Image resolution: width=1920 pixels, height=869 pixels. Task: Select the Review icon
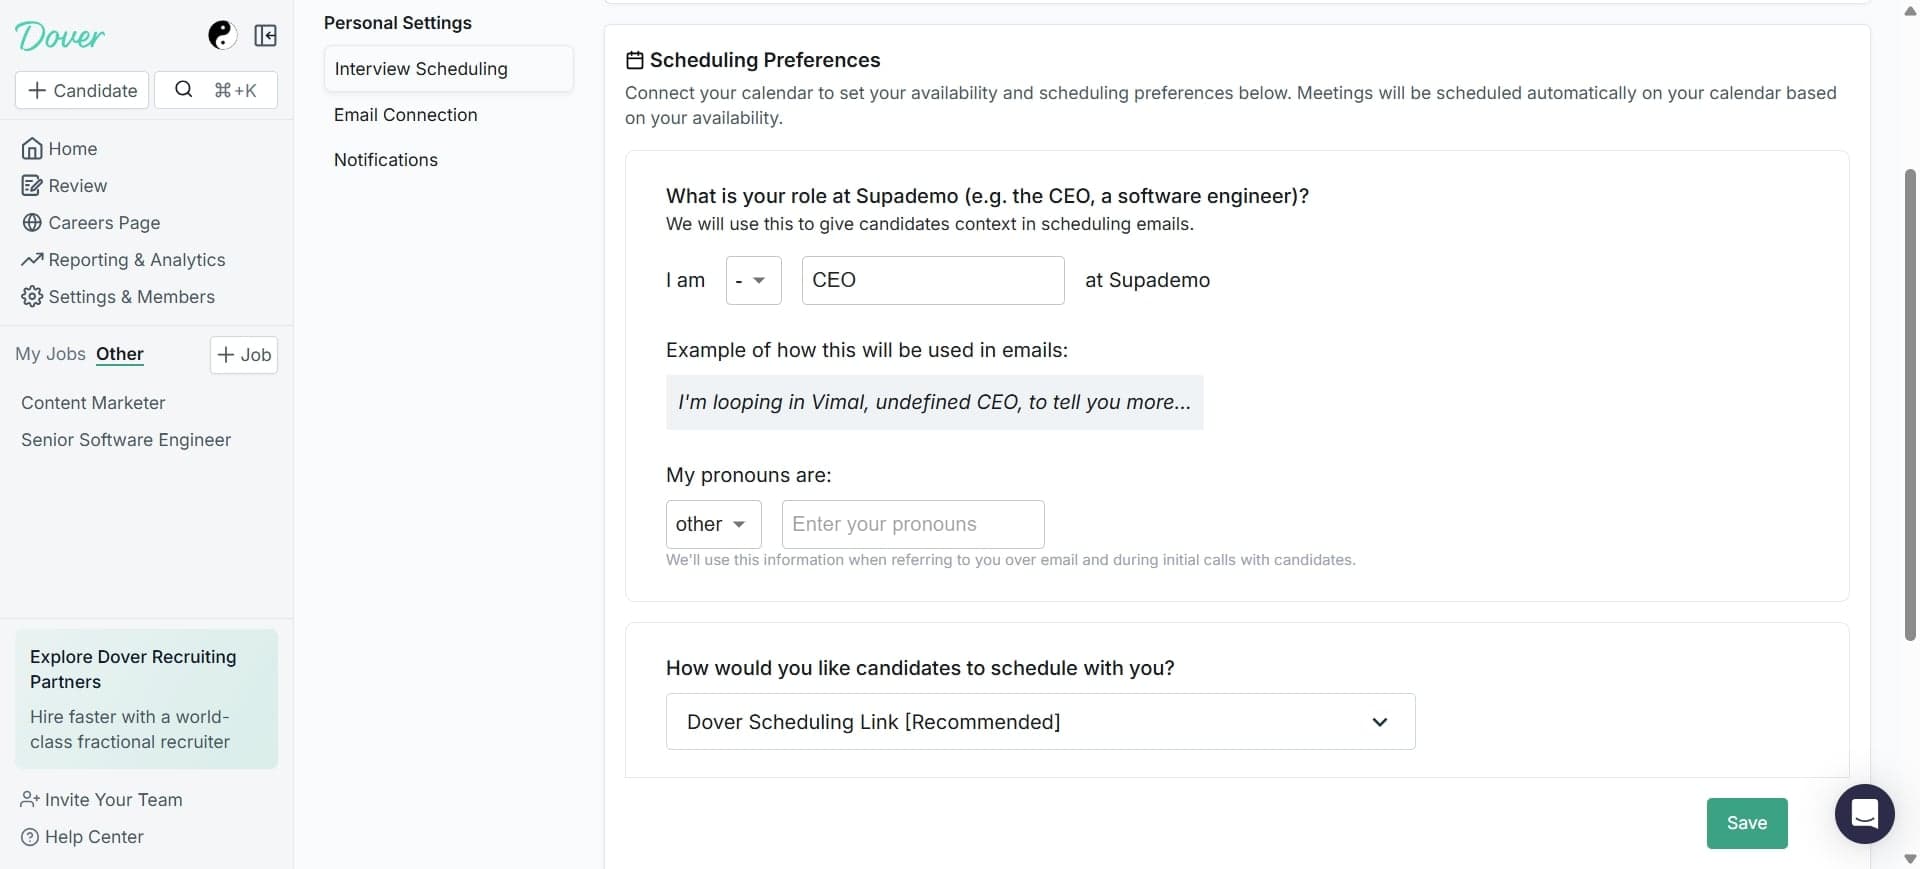[32, 185]
